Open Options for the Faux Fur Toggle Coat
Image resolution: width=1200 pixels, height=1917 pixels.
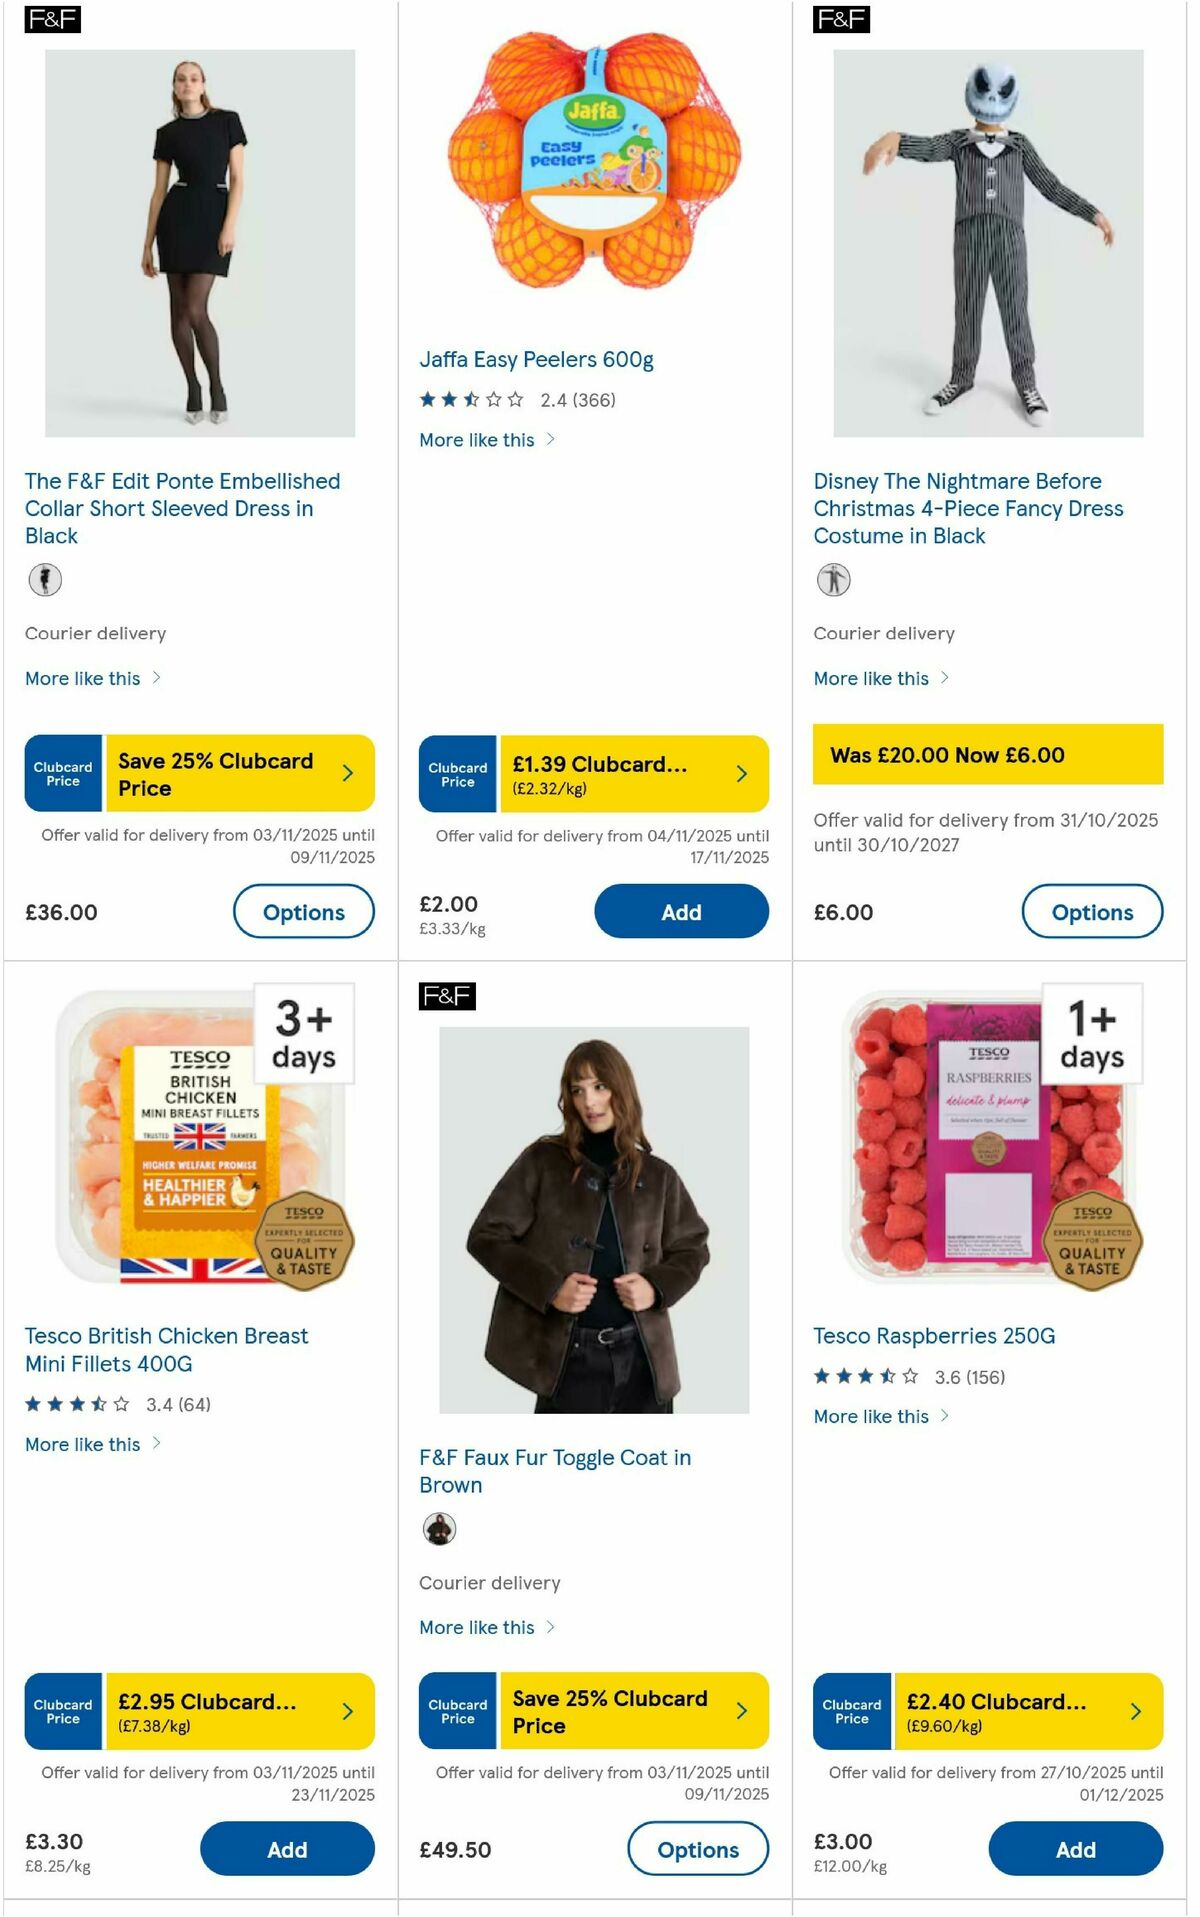tap(697, 1849)
